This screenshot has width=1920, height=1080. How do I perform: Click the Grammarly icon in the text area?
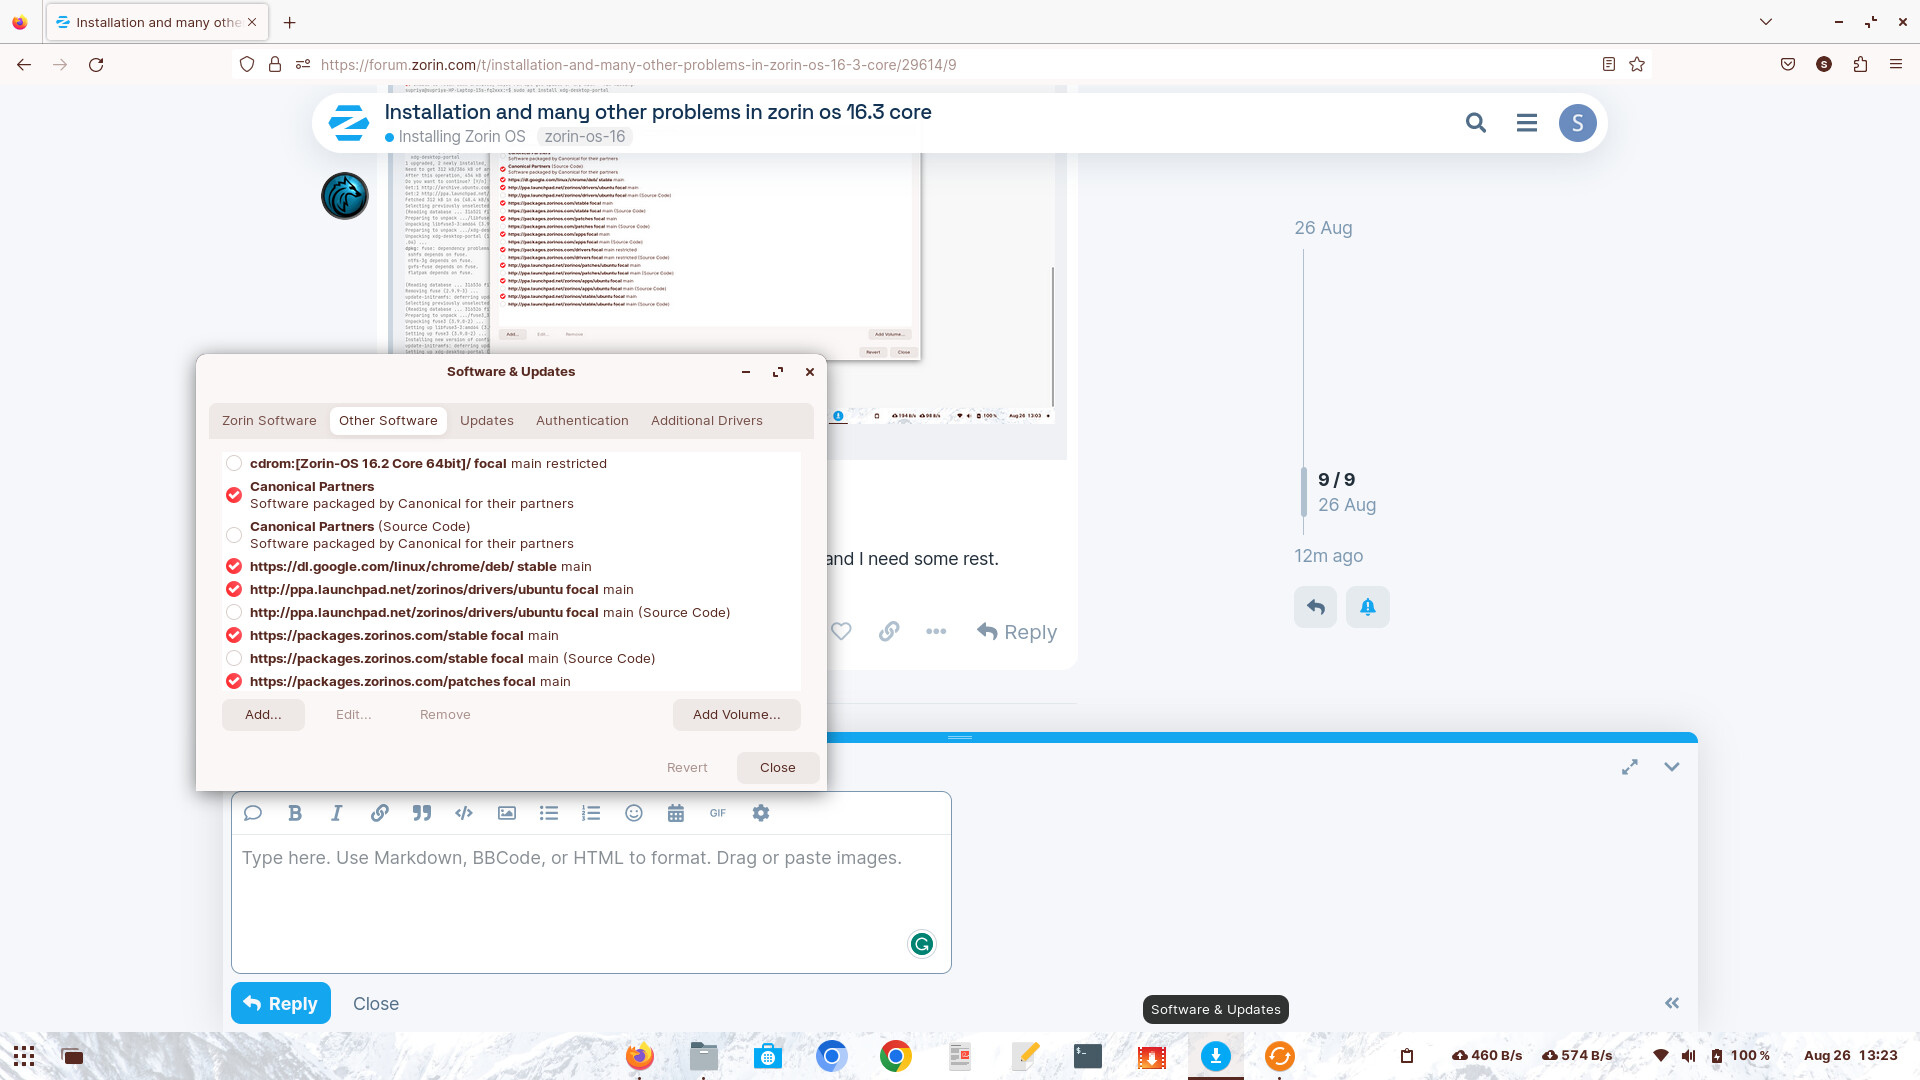tap(922, 943)
